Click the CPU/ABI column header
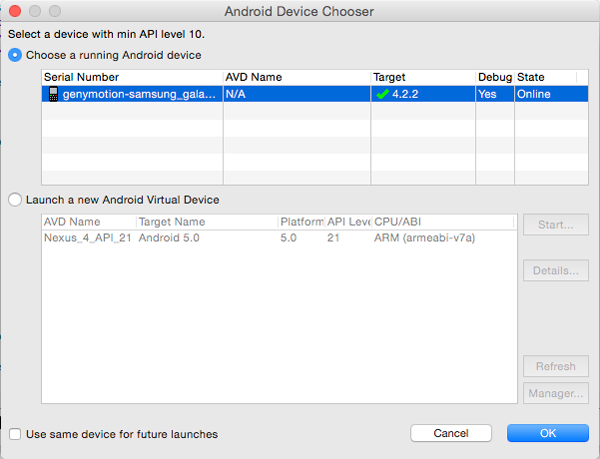 point(398,222)
